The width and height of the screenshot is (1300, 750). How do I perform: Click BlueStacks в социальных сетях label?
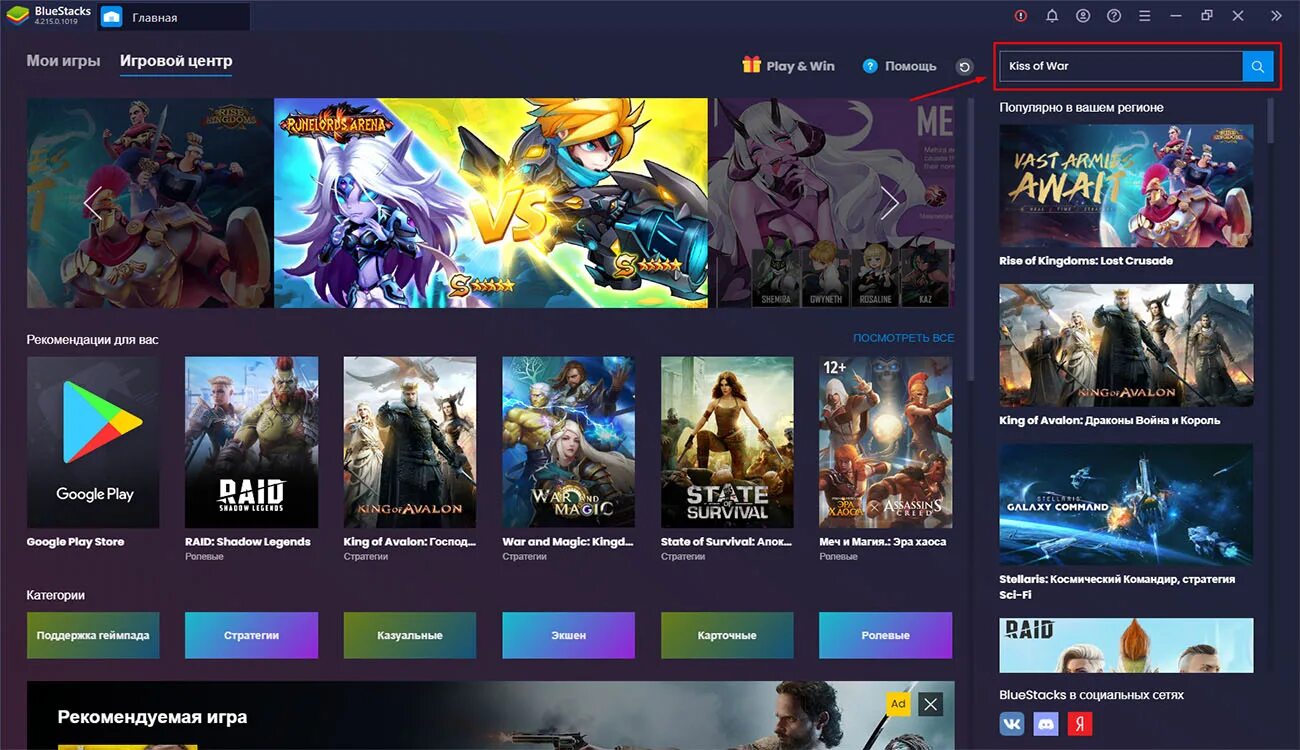coord(1091,695)
